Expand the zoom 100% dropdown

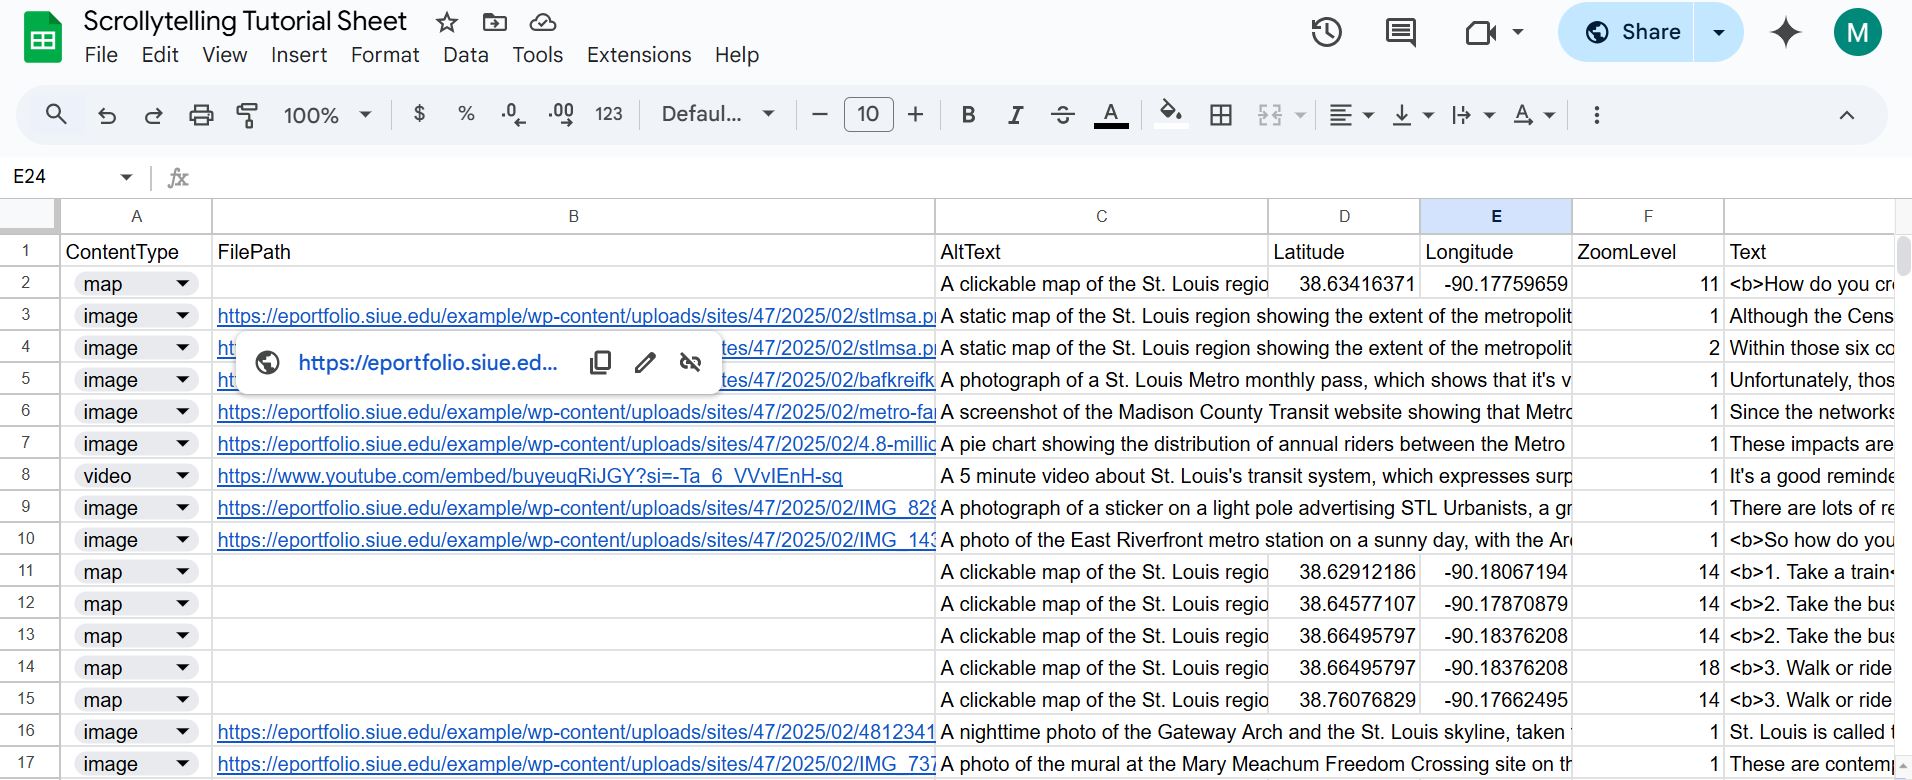328,115
